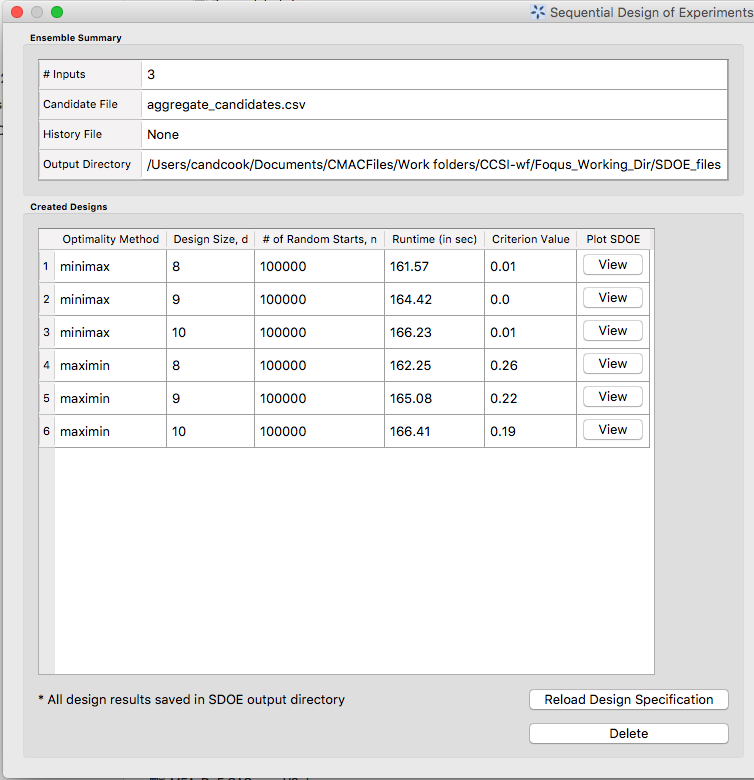The height and width of the screenshot is (780, 754).
Task: Sort by the Design Size, d column header
Action: [x=210, y=239]
